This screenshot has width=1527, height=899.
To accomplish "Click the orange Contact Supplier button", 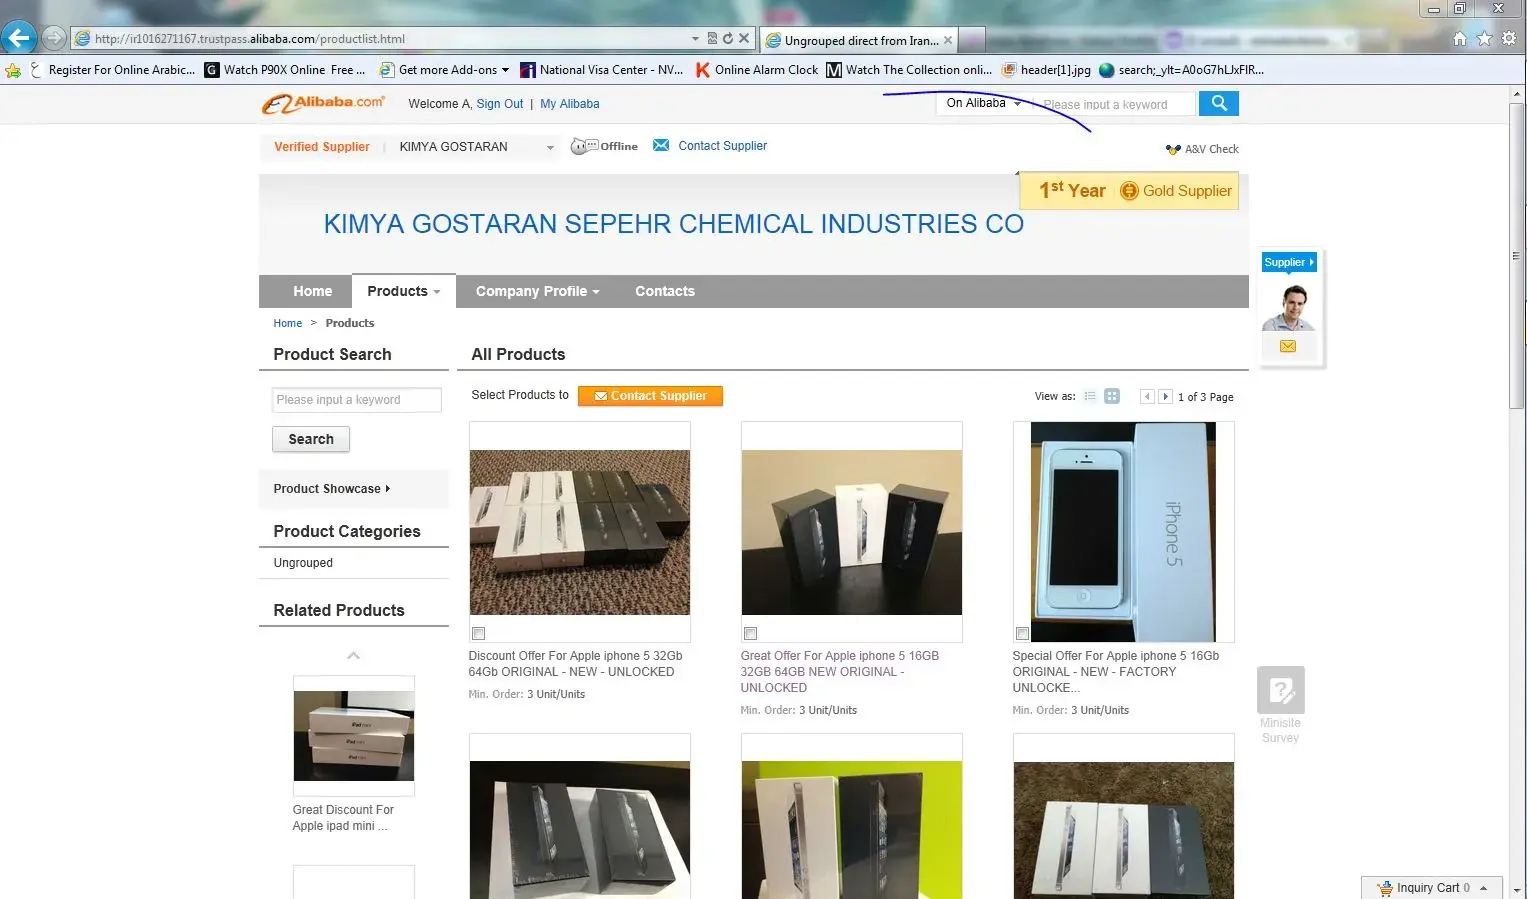I will tap(650, 396).
